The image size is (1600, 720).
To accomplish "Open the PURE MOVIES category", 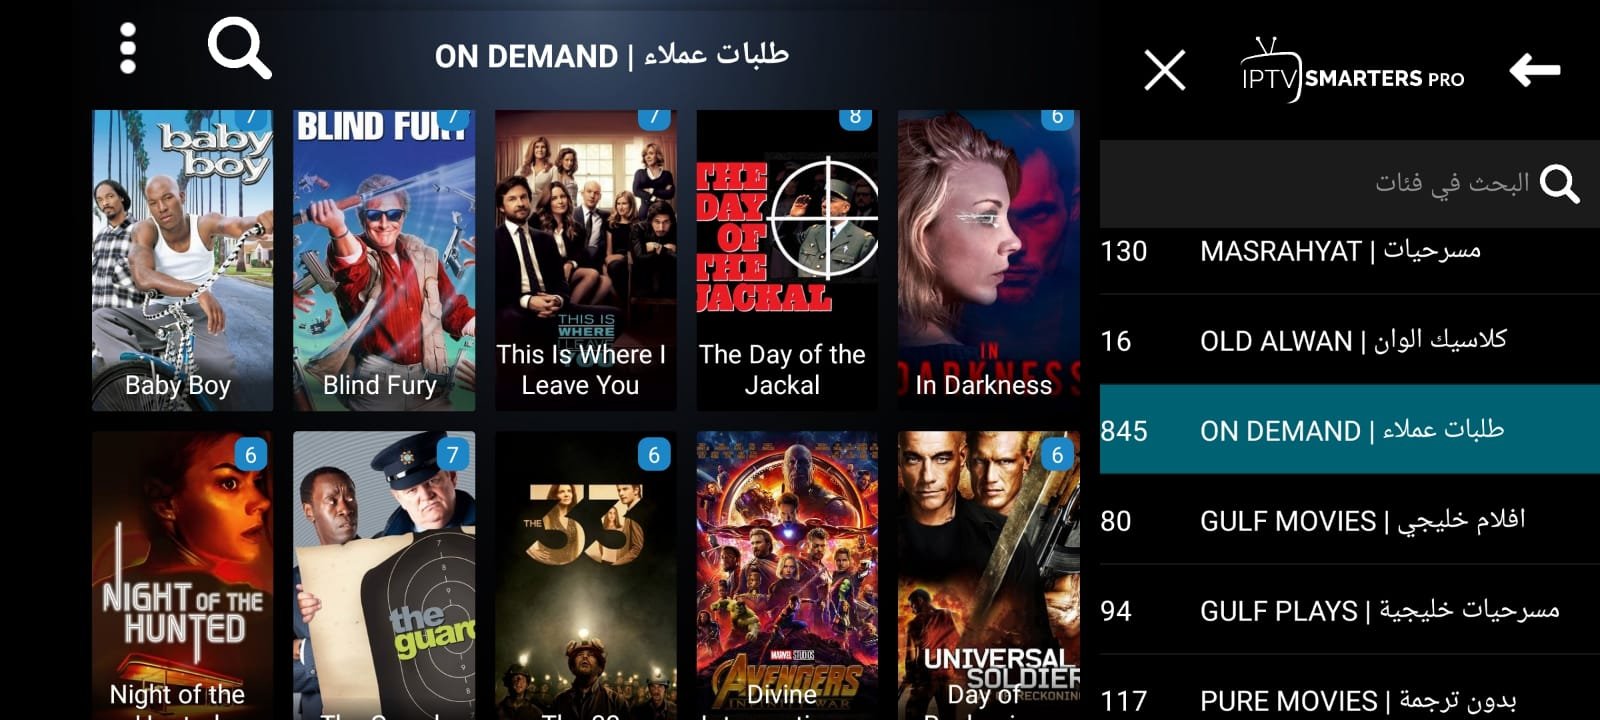I will tap(1350, 690).
